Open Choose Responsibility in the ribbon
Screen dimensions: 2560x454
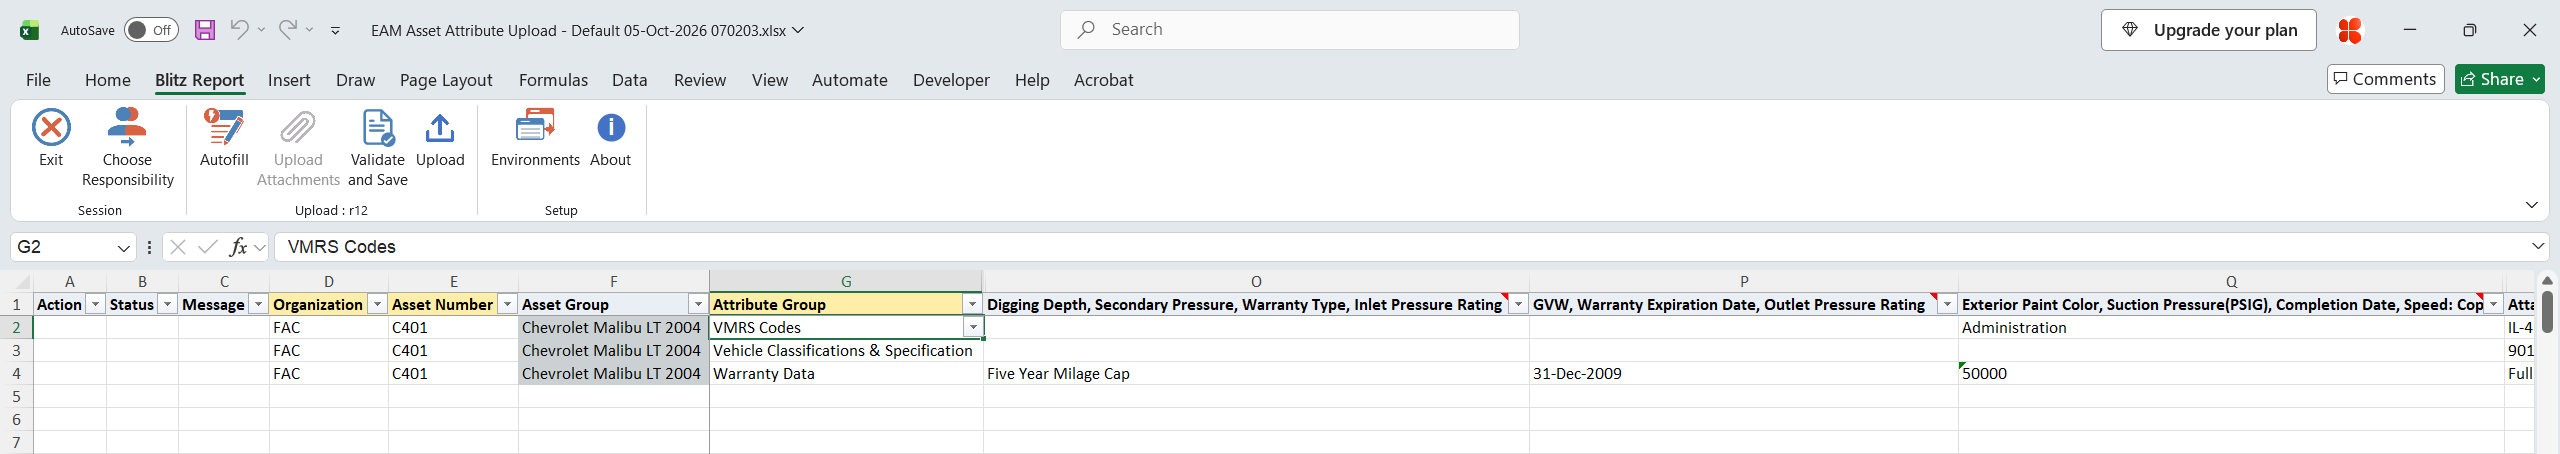click(x=127, y=148)
